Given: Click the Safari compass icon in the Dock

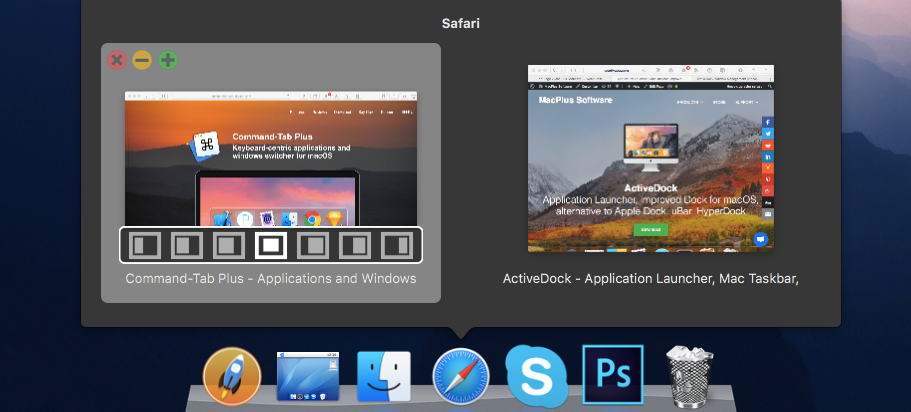Looking at the screenshot, I should pos(461,376).
